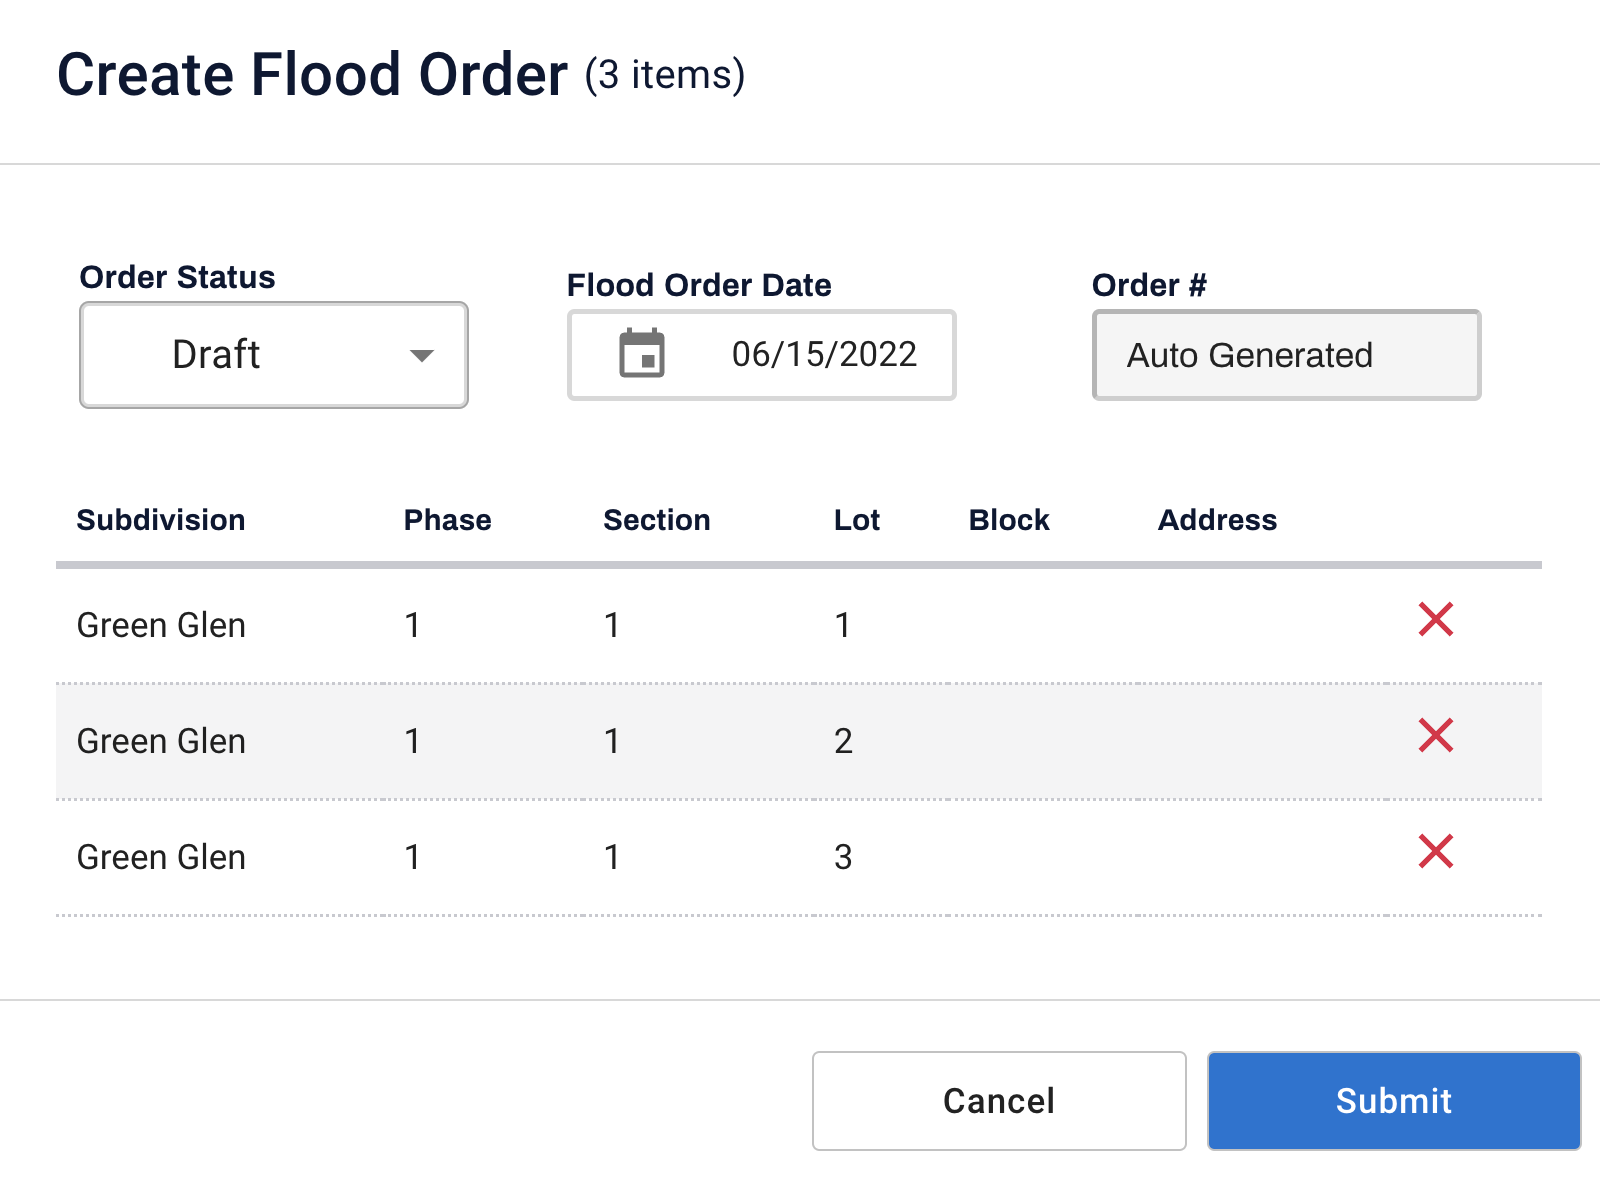Viewport: 1600px width, 1184px height.
Task: Click the Order Status dropdown arrow icon
Action: tap(424, 355)
